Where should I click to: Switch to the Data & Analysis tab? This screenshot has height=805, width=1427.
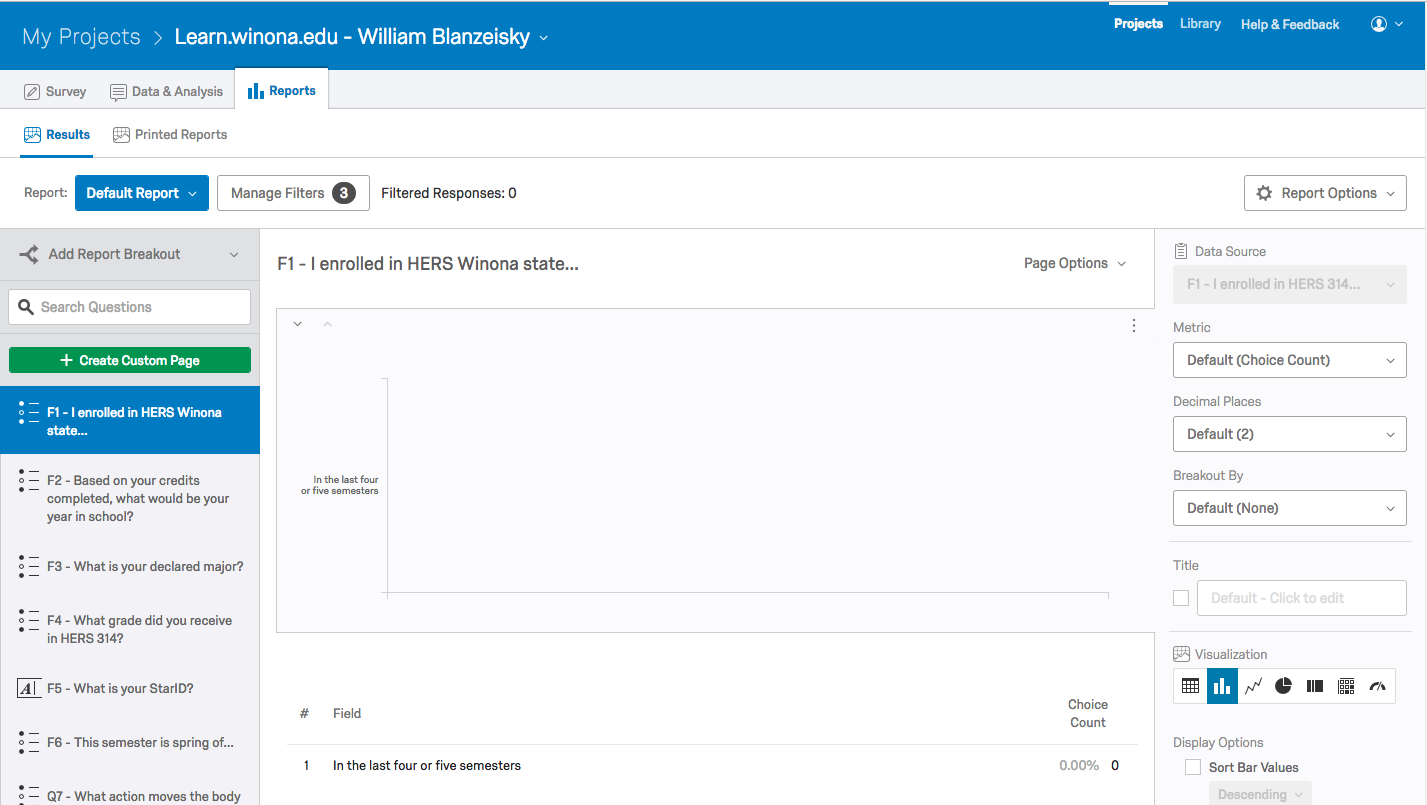pyautogui.click(x=167, y=91)
